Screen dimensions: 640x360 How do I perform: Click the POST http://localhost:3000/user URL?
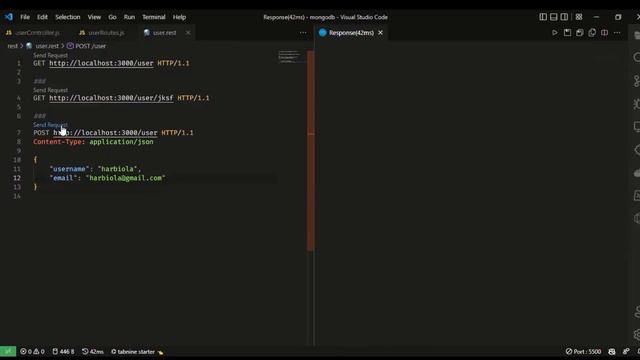(x=105, y=133)
